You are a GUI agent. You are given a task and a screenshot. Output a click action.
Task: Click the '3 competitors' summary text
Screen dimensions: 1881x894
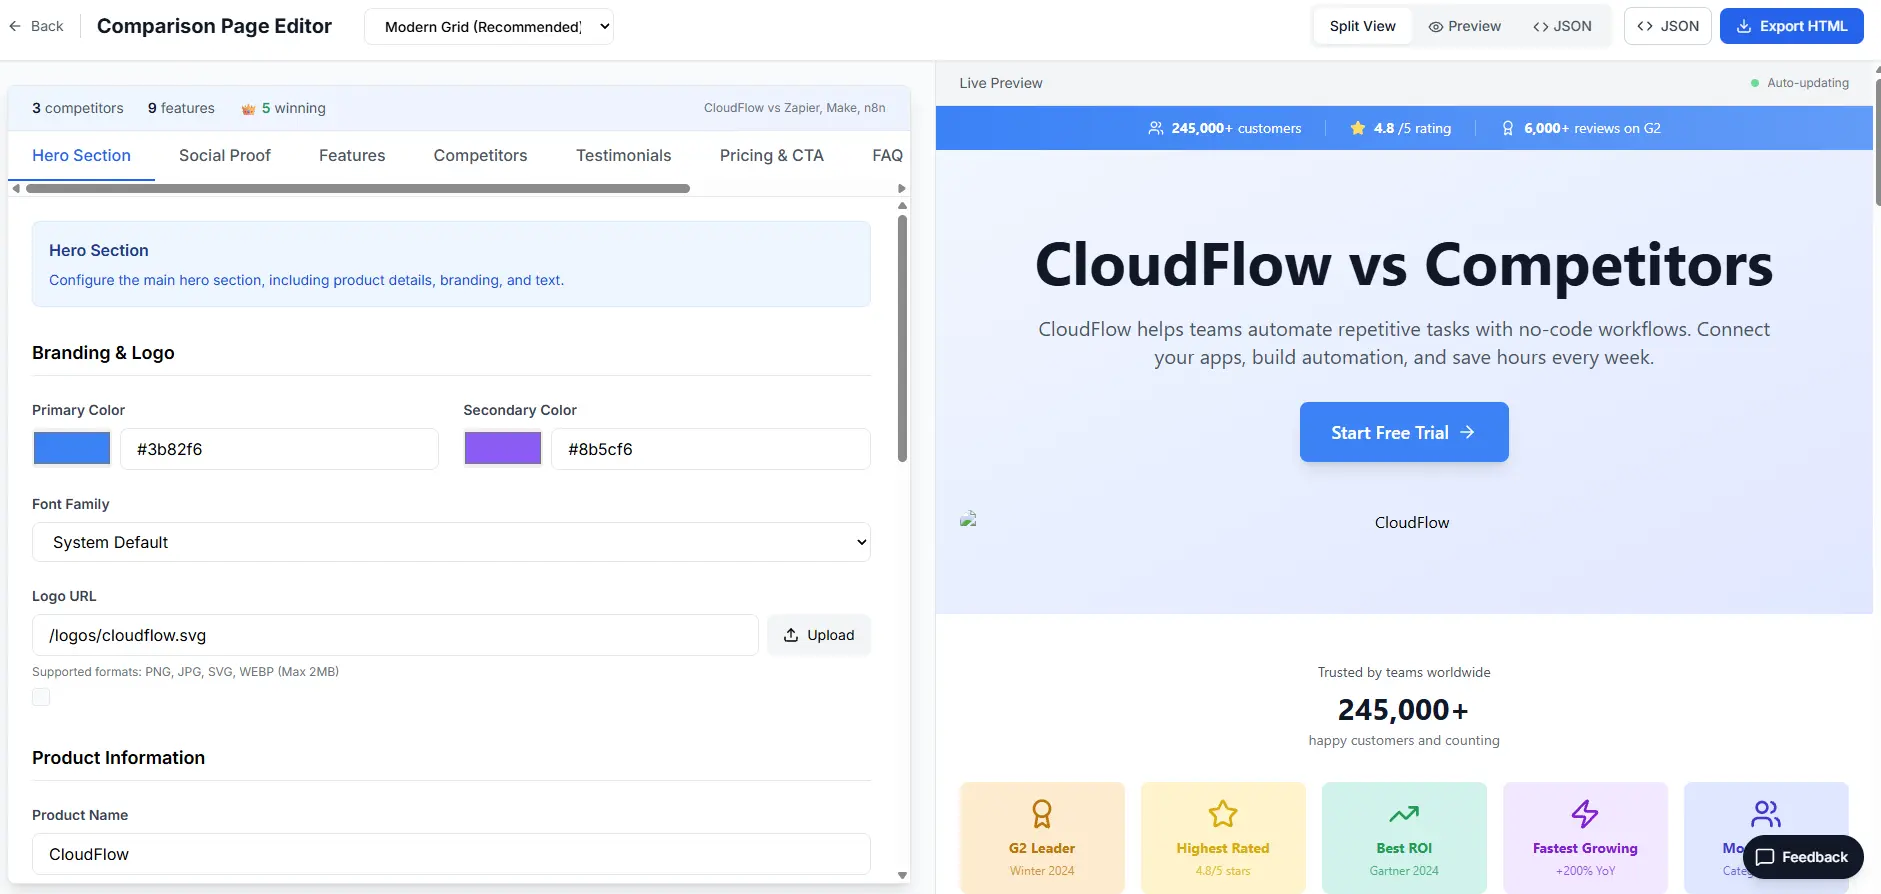(78, 108)
